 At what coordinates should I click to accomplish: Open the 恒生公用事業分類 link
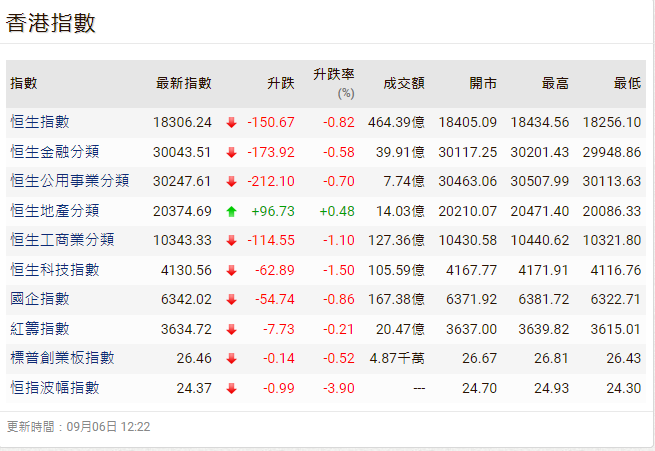coord(69,181)
